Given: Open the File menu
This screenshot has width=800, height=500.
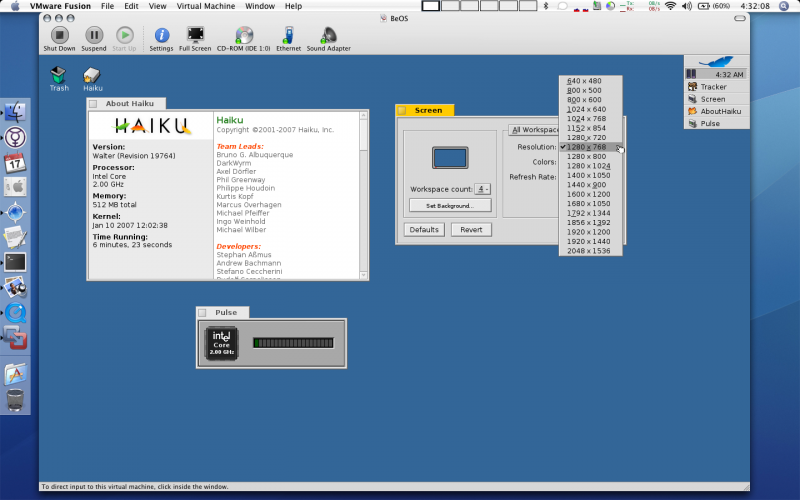Looking at the screenshot, I should [107, 6].
